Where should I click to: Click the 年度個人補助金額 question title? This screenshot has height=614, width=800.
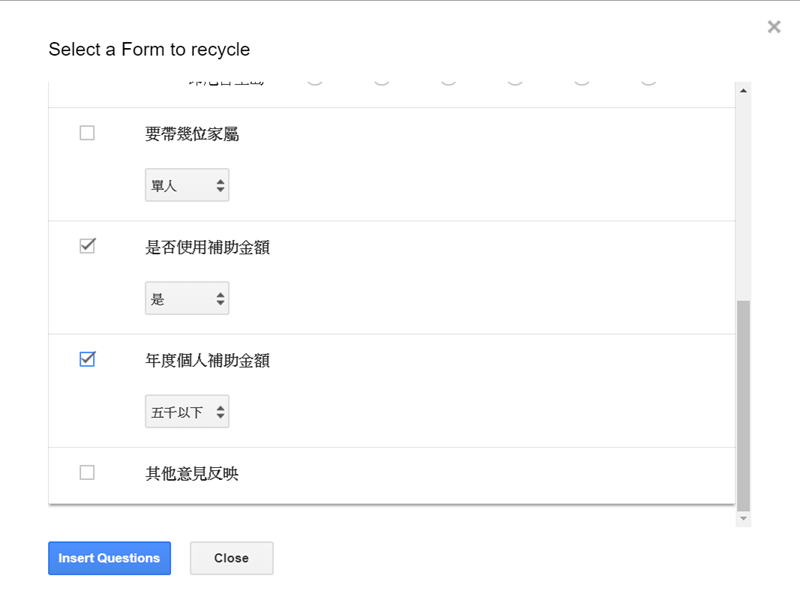click(x=207, y=360)
